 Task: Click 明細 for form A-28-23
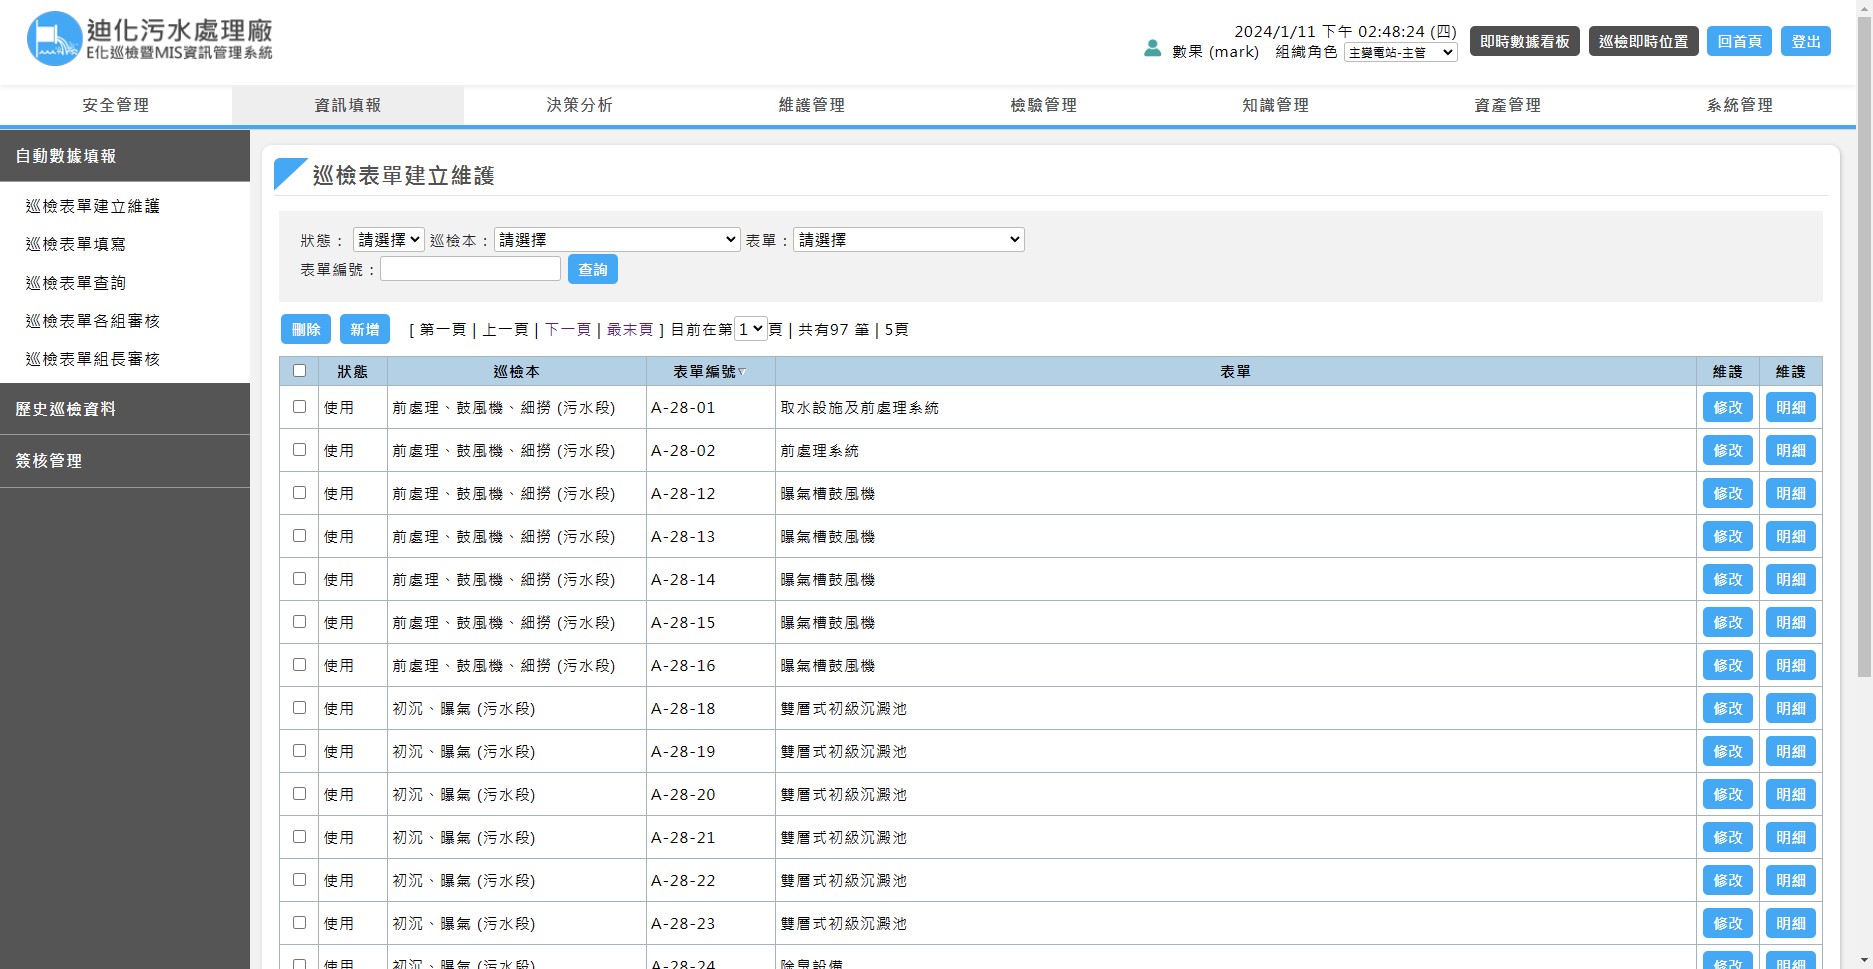1791,923
